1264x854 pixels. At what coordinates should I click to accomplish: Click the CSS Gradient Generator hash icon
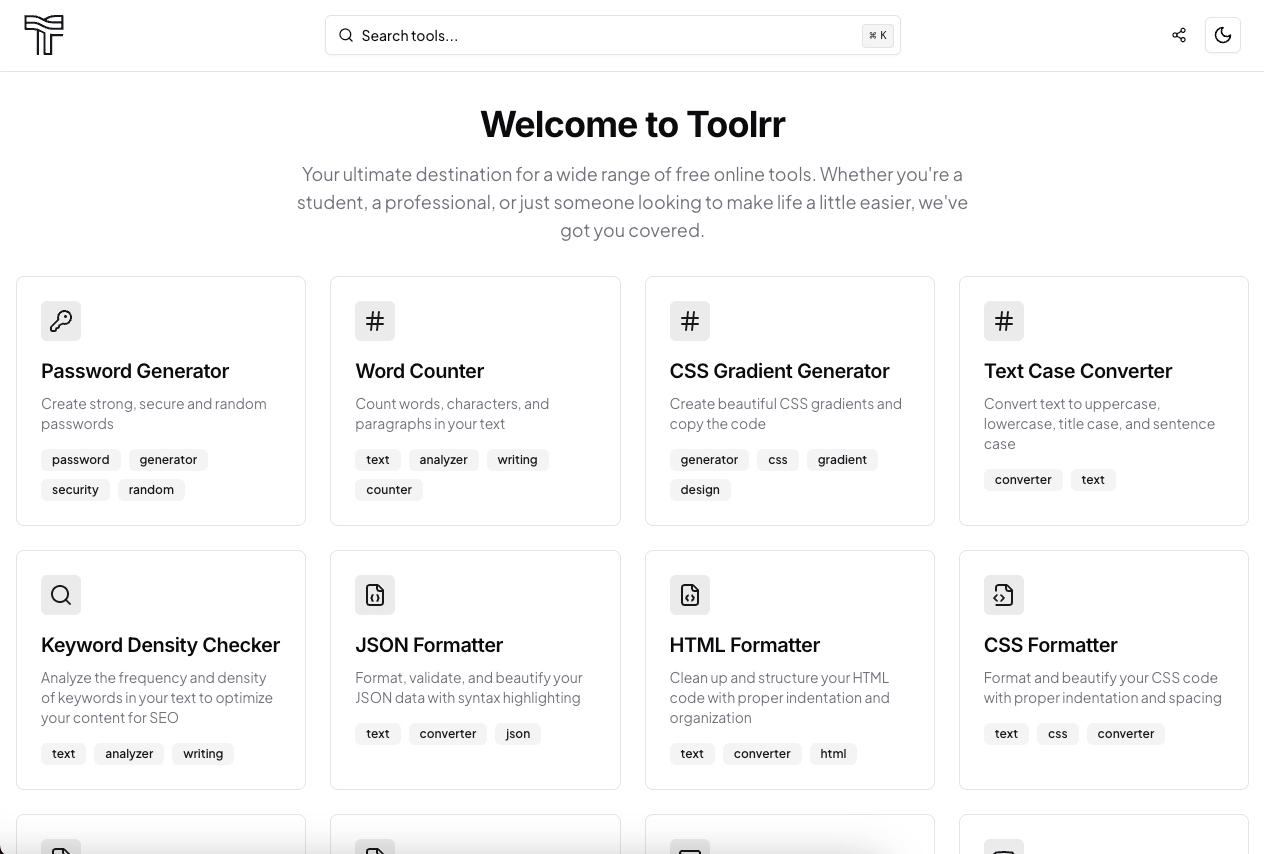pos(690,321)
